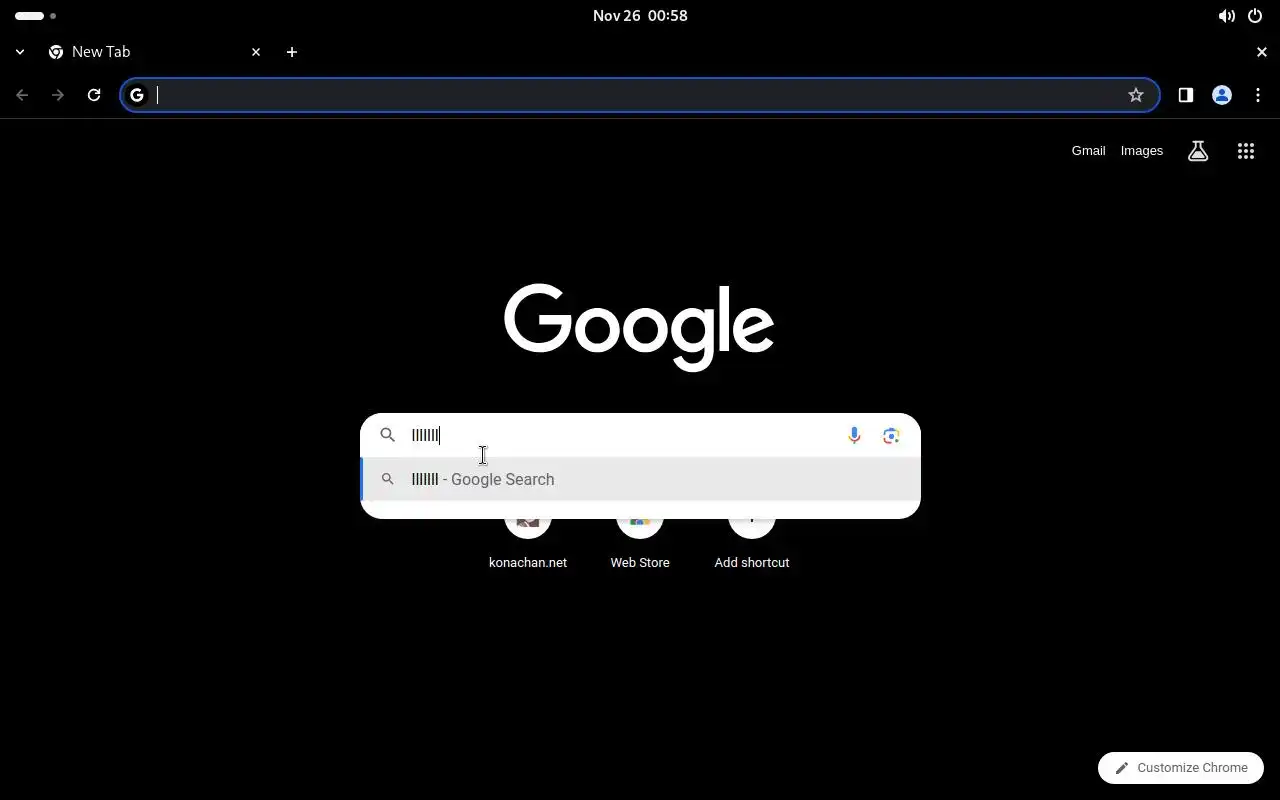1280x800 pixels.
Task: Open the konachan.net shortcut
Action: (528, 545)
